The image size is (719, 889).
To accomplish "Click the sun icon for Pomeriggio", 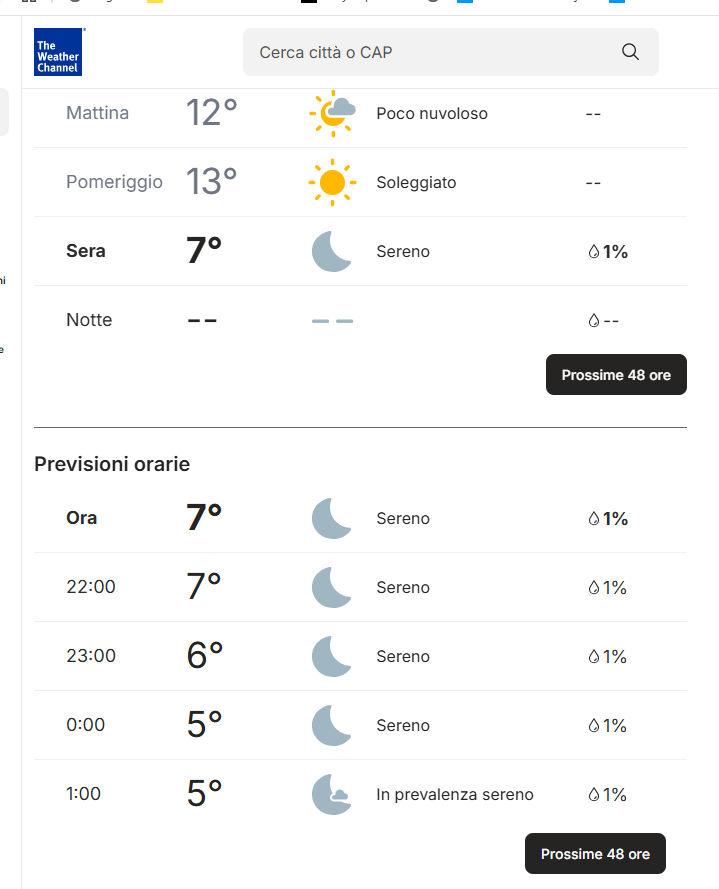I will pos(332,183).
